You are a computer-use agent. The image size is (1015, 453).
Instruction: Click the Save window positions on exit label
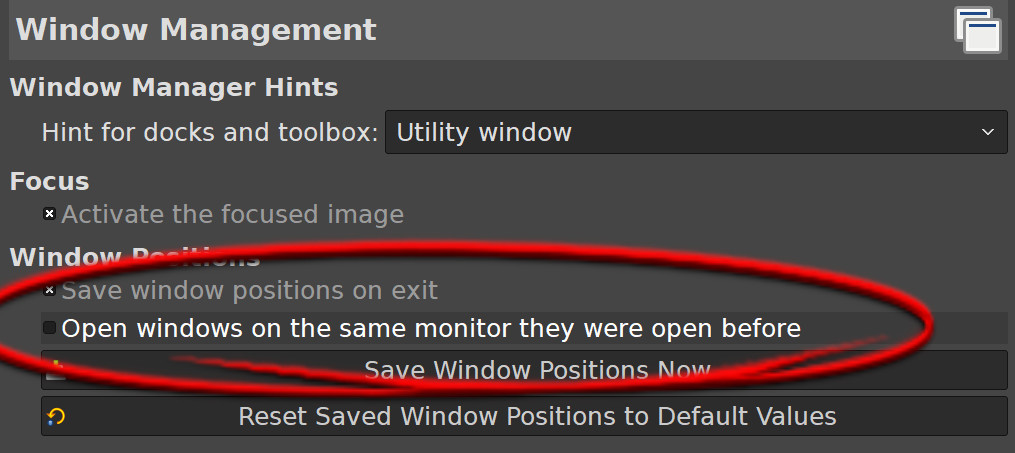(x=249, y=291)
